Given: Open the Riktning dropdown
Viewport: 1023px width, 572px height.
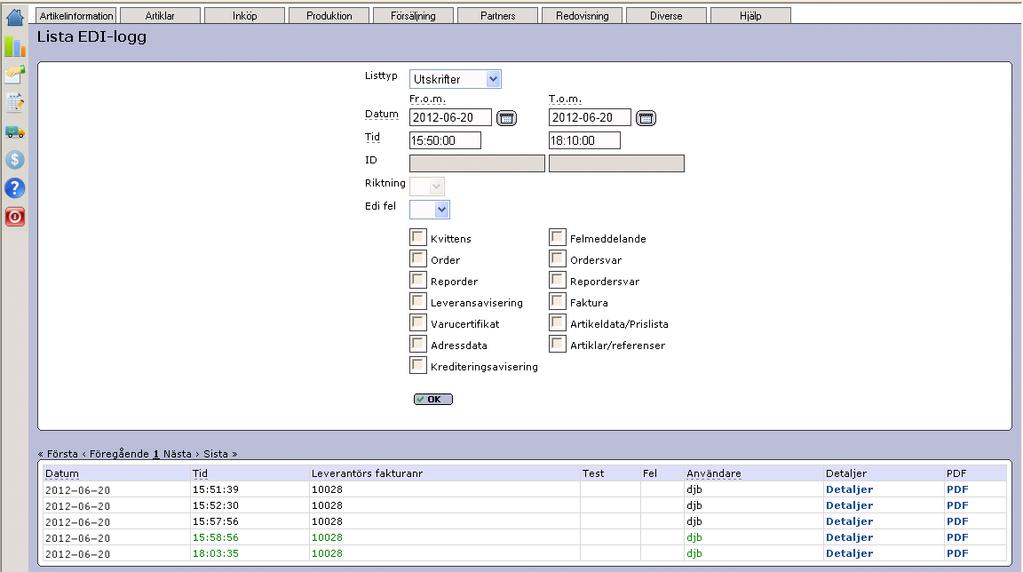Looking at the screenshot, I should pos(427,187).
